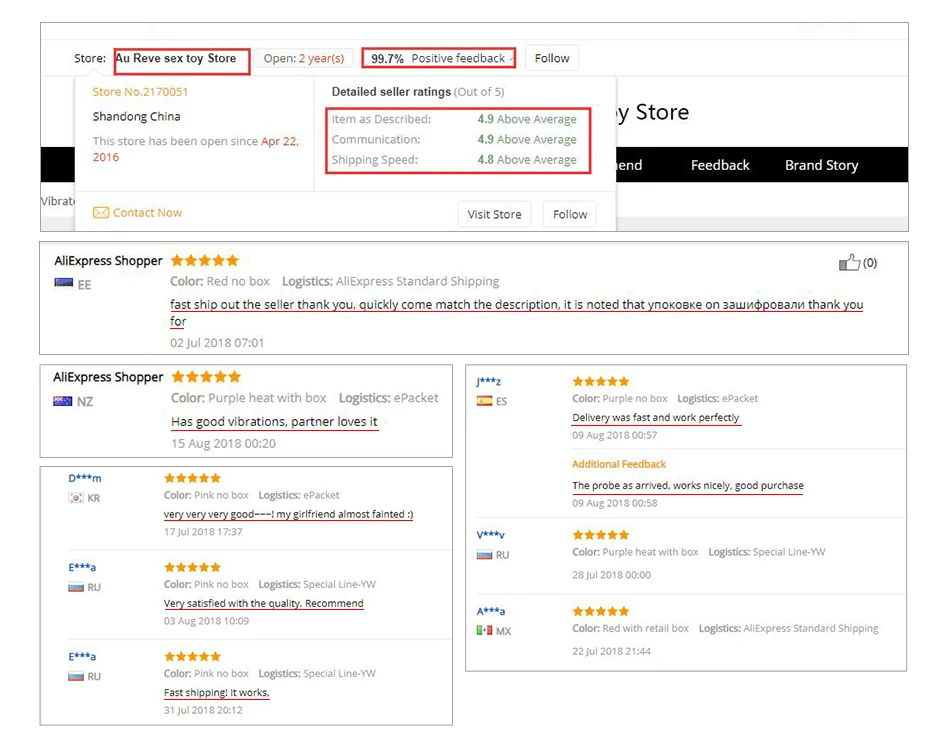This screenshot has width=950, height=741.
Task: Click the Open: 2 year(s) label
Action: click(x=304, y=58)
